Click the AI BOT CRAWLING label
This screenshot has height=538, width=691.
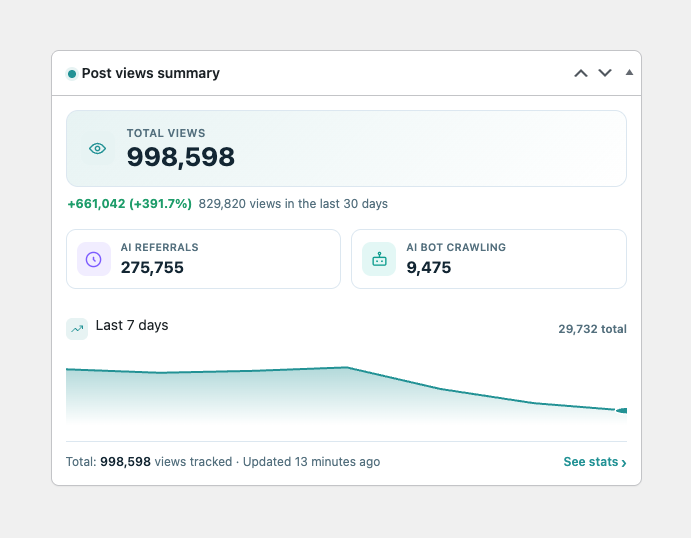tap(456, 247)
